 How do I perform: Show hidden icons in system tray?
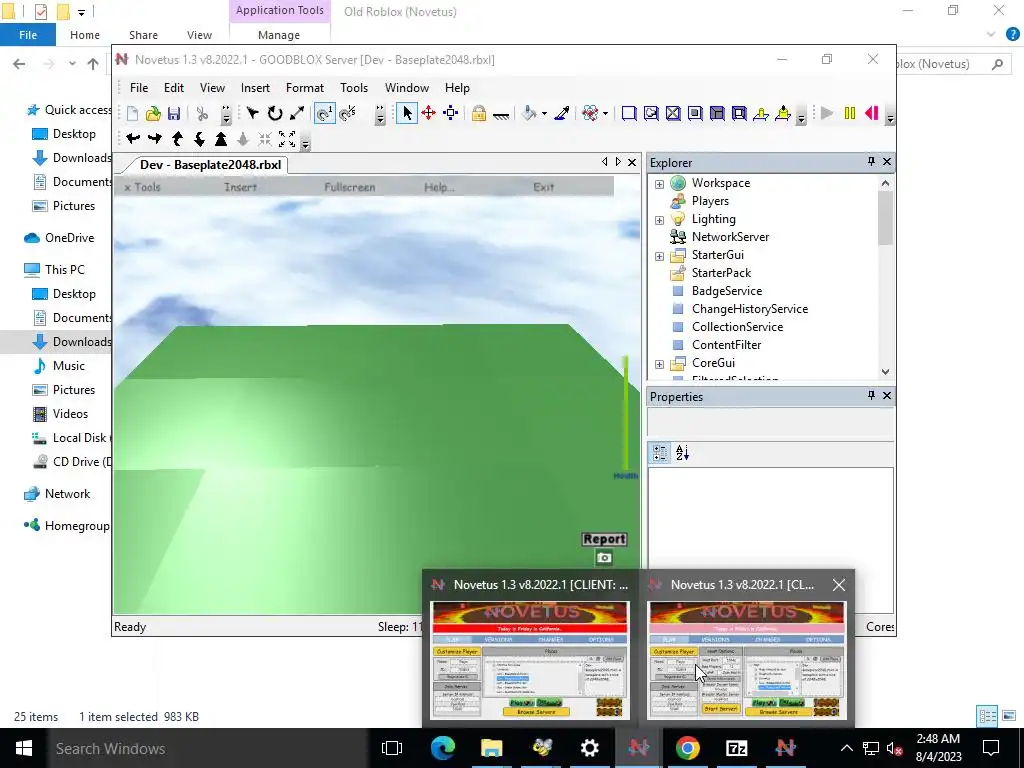[x=846, y=748]
